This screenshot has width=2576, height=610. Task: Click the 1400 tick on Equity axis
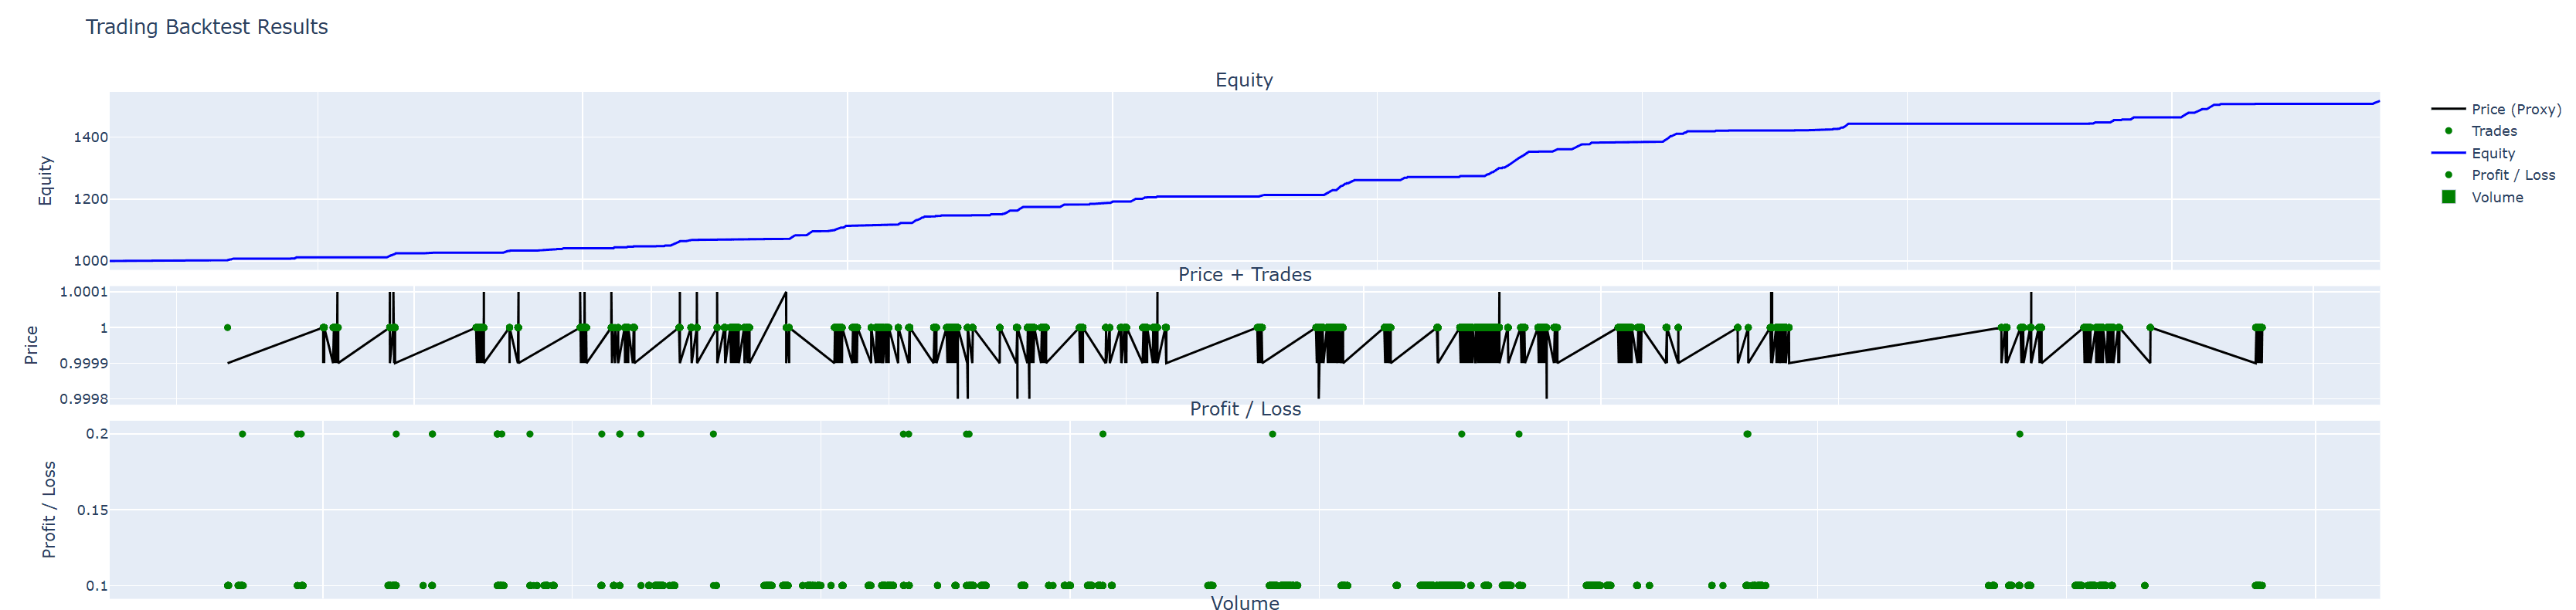point(90,137)
